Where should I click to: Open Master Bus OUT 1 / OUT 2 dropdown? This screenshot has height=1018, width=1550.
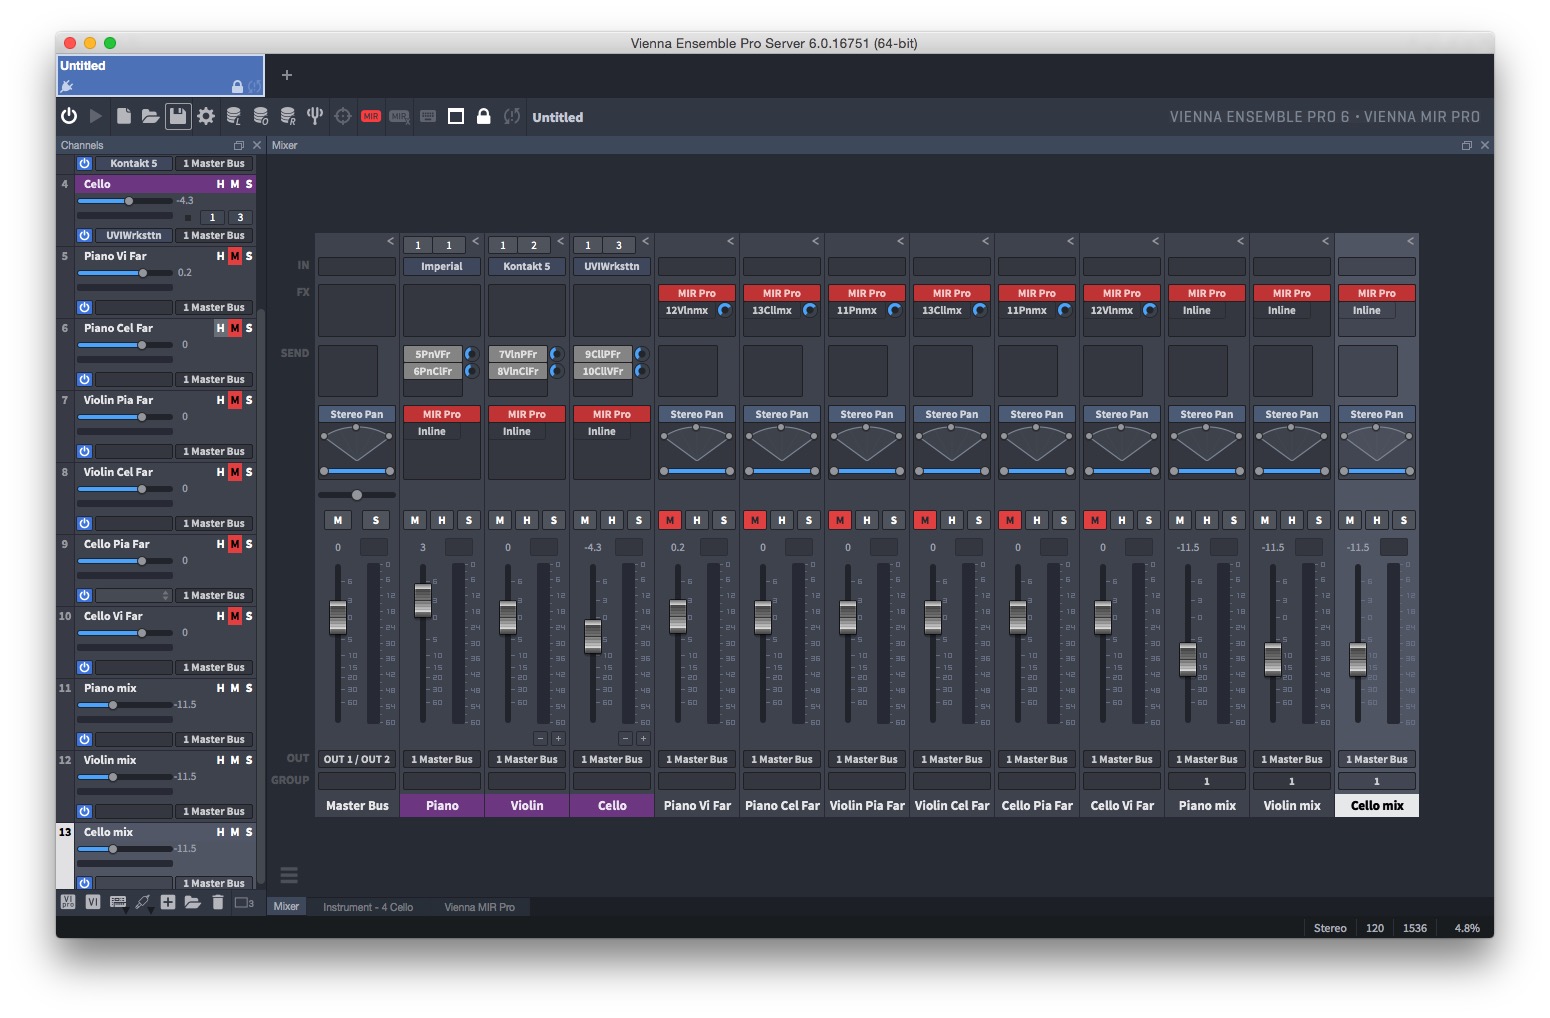pos(357,759)
